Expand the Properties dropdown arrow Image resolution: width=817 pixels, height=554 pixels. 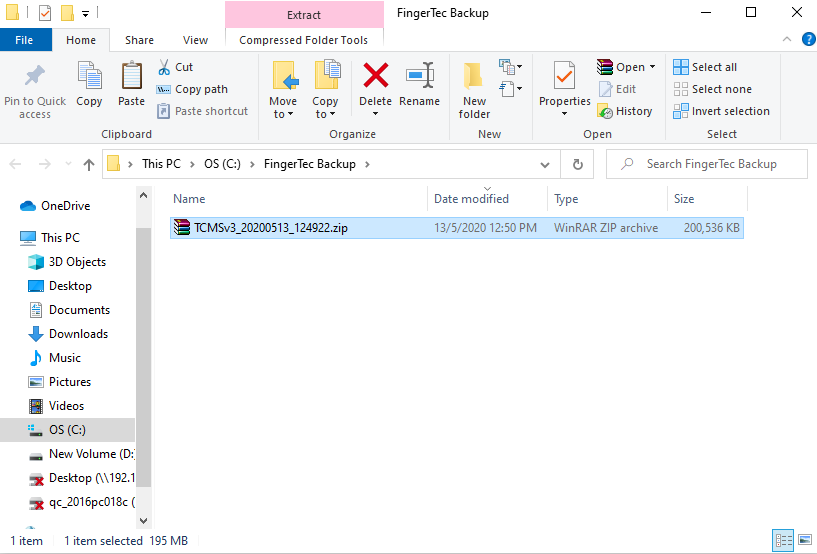pos(564,114)
